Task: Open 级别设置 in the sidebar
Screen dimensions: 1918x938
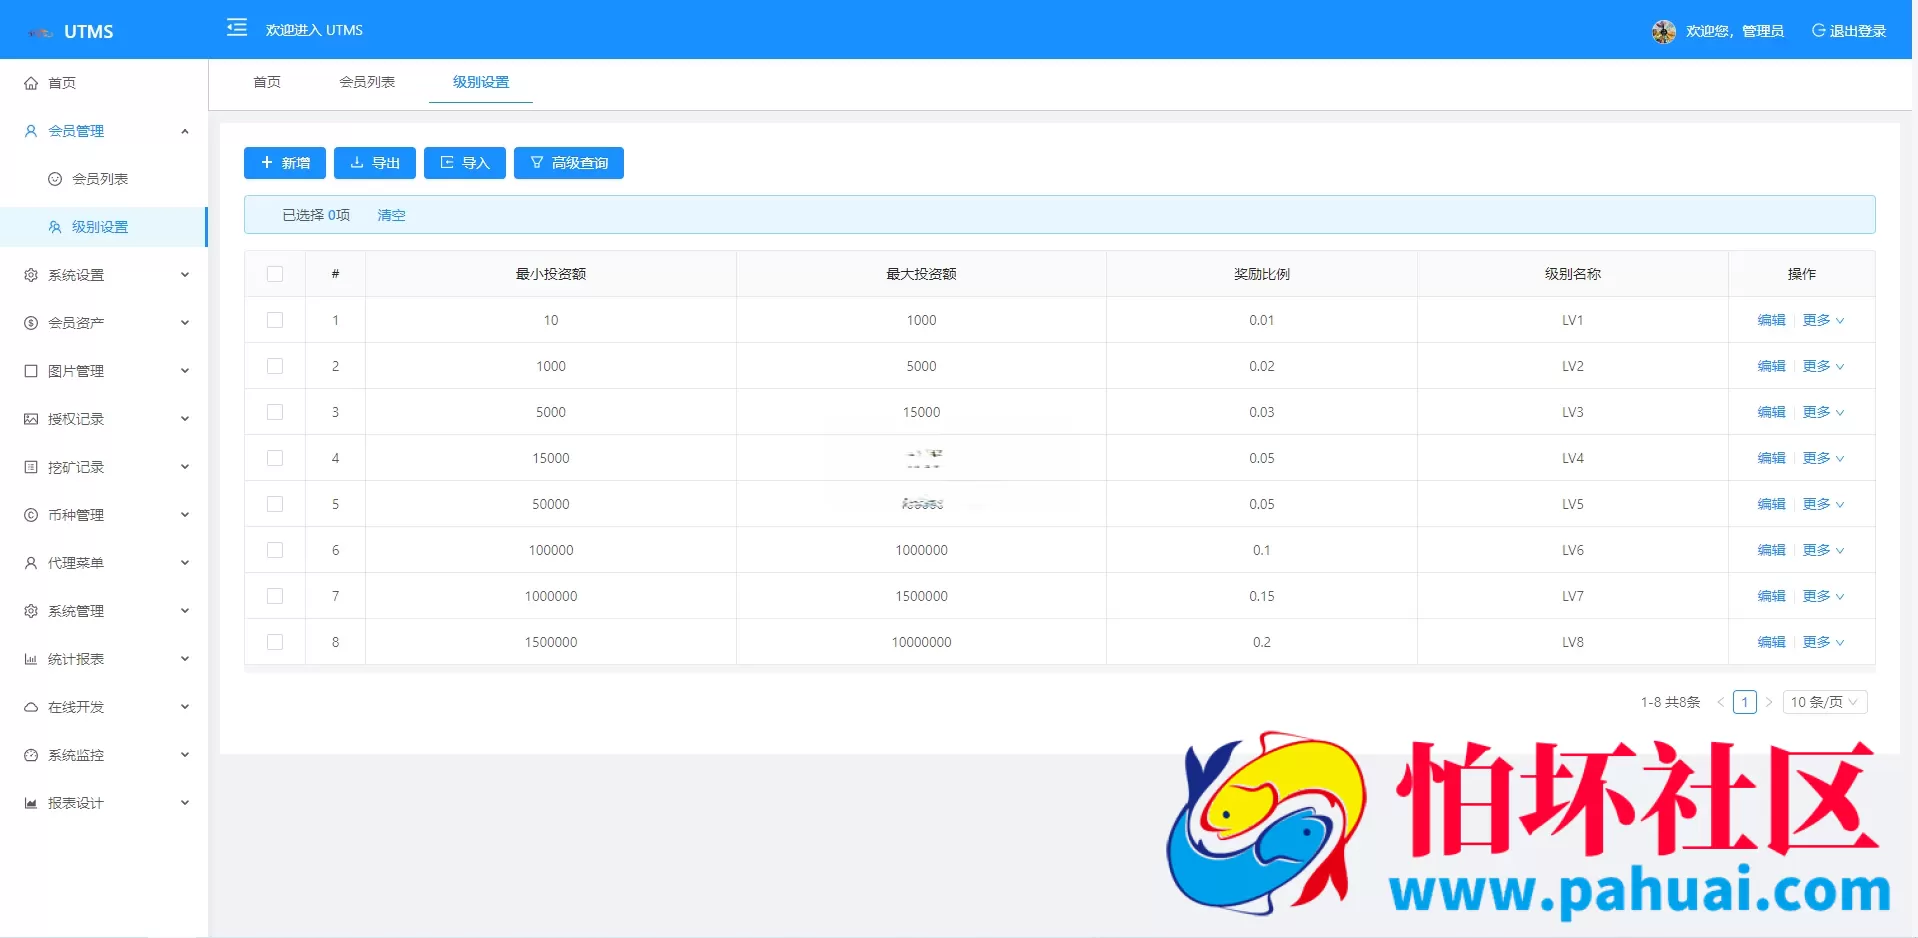Action: pos(104,227)
